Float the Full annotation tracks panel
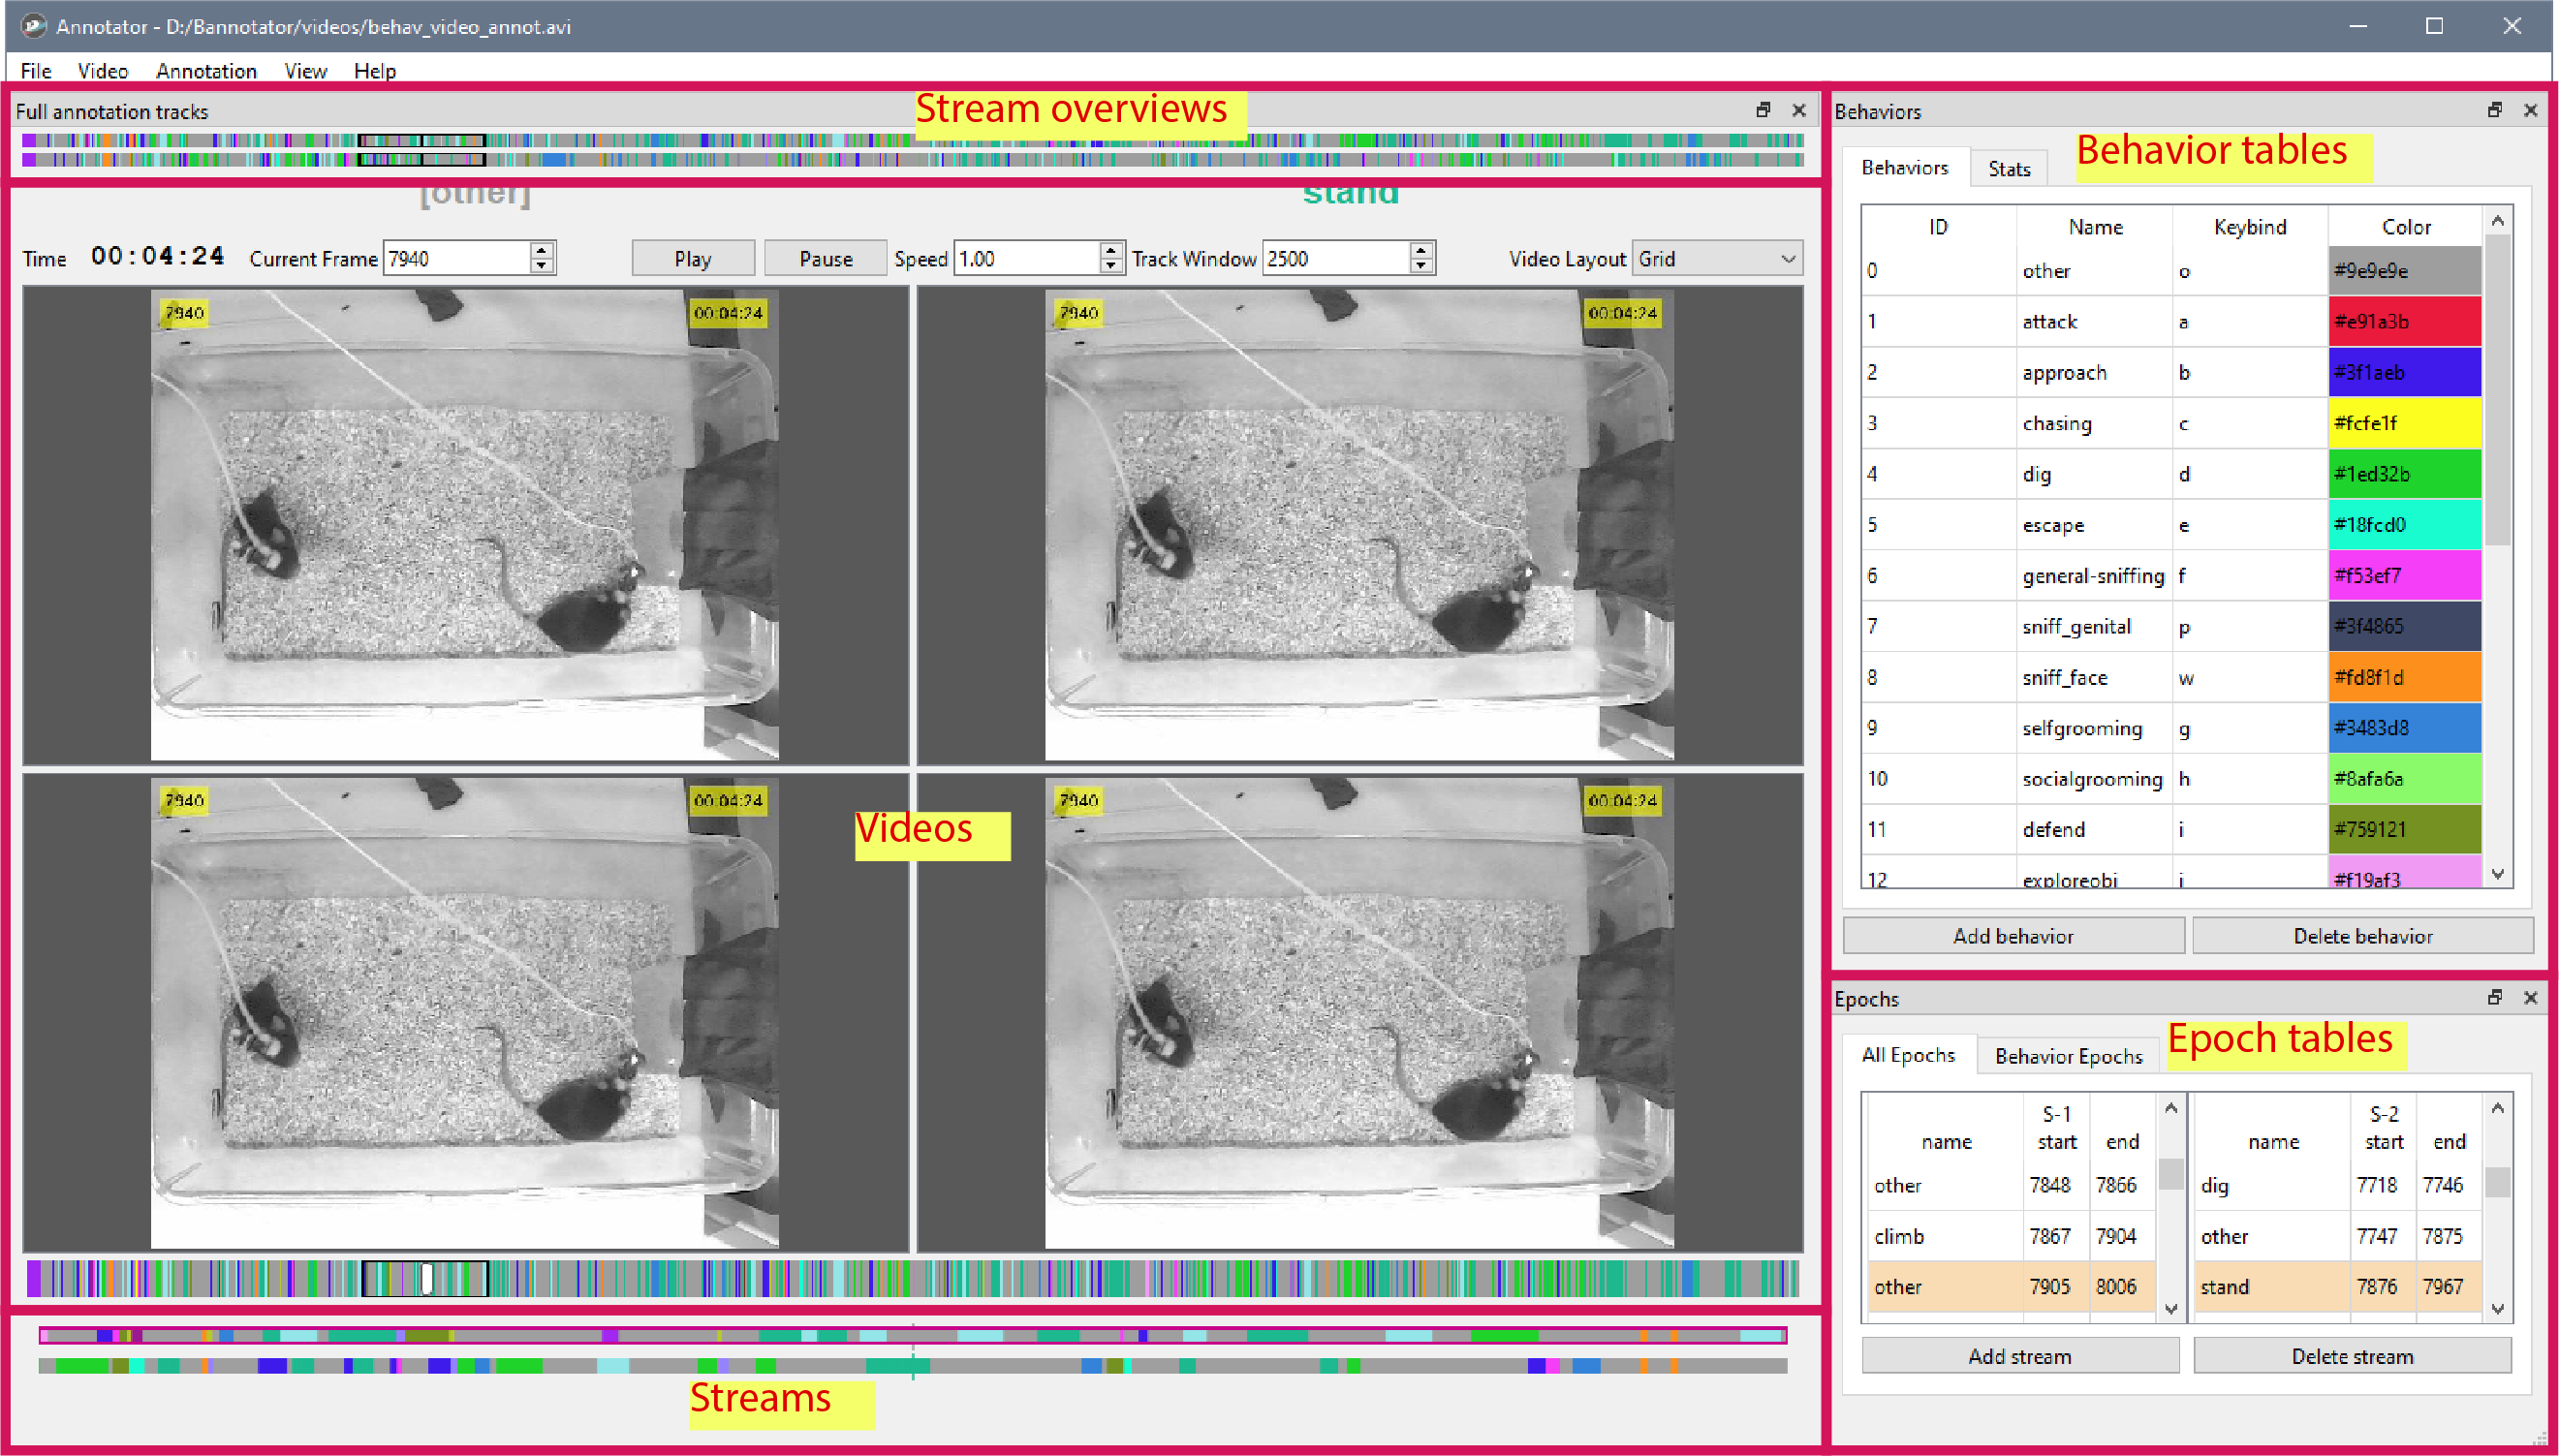Screen dimensions: 2559x1456 (1763, 110)
